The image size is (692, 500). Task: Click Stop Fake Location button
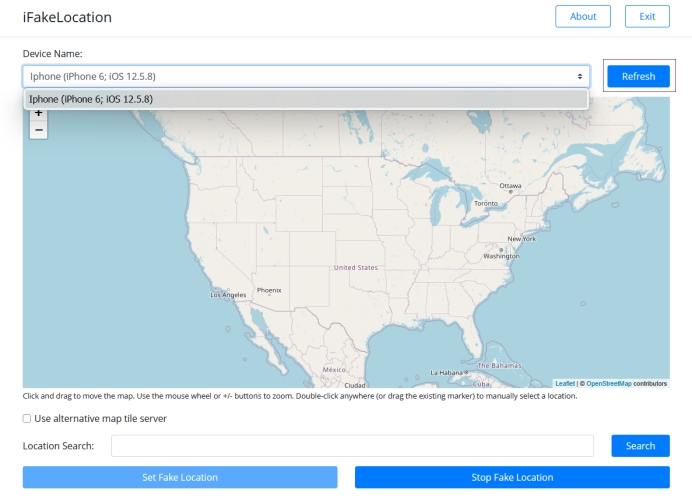pyautogui.click(x=512, y=477)
